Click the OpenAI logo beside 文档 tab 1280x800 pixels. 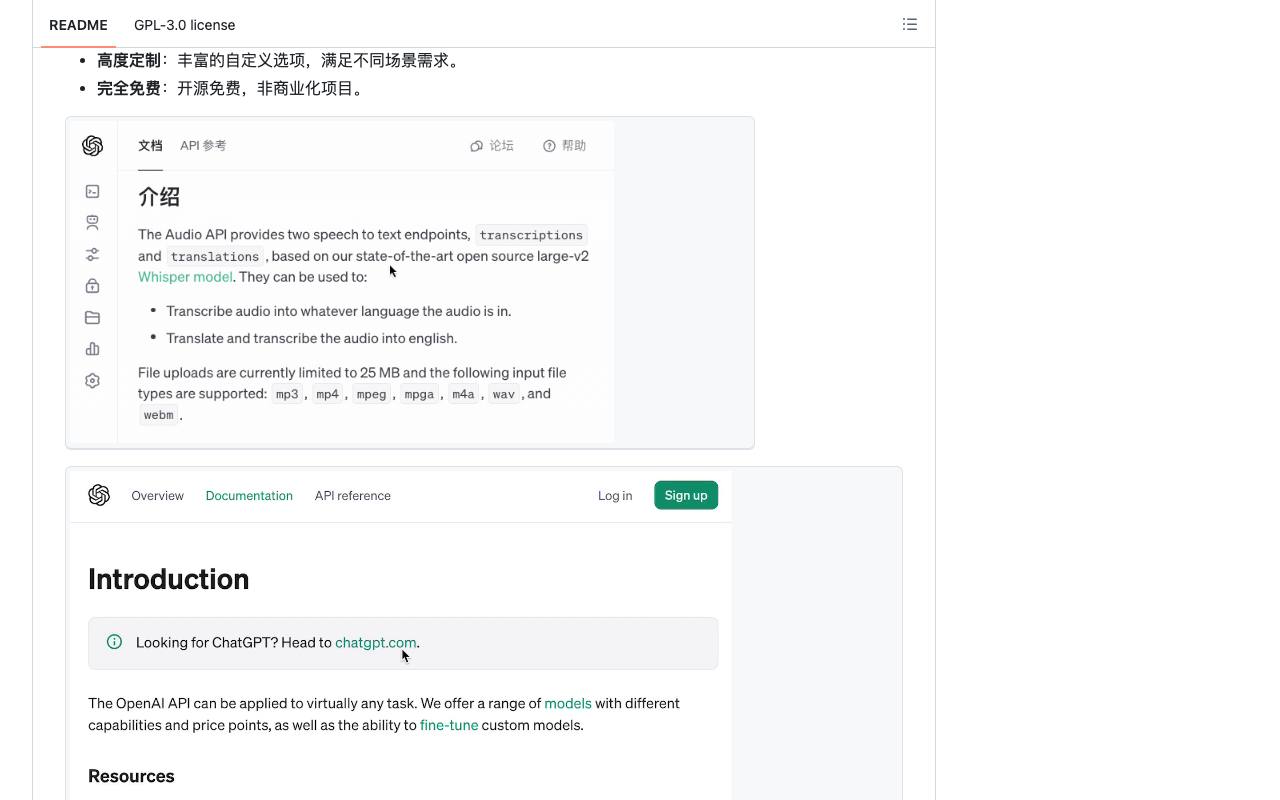(x=93, y=146)
